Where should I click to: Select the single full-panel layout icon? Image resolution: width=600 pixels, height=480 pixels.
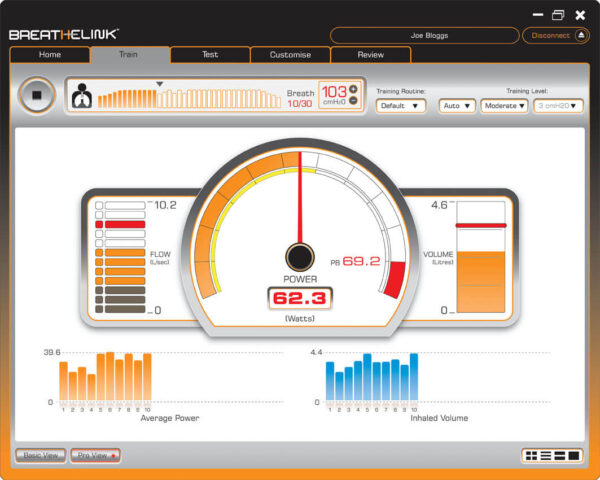click(x=575, y=456)
